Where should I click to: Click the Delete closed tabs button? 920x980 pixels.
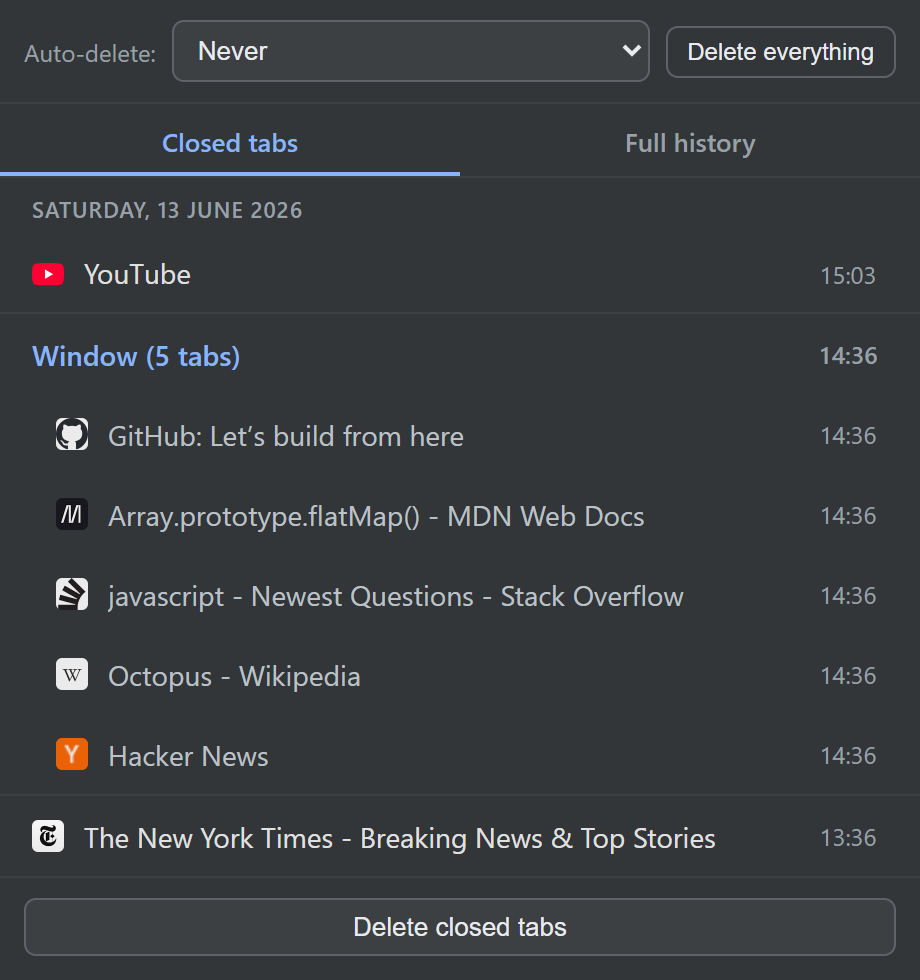pyautogui.click(x=460, y=927)
